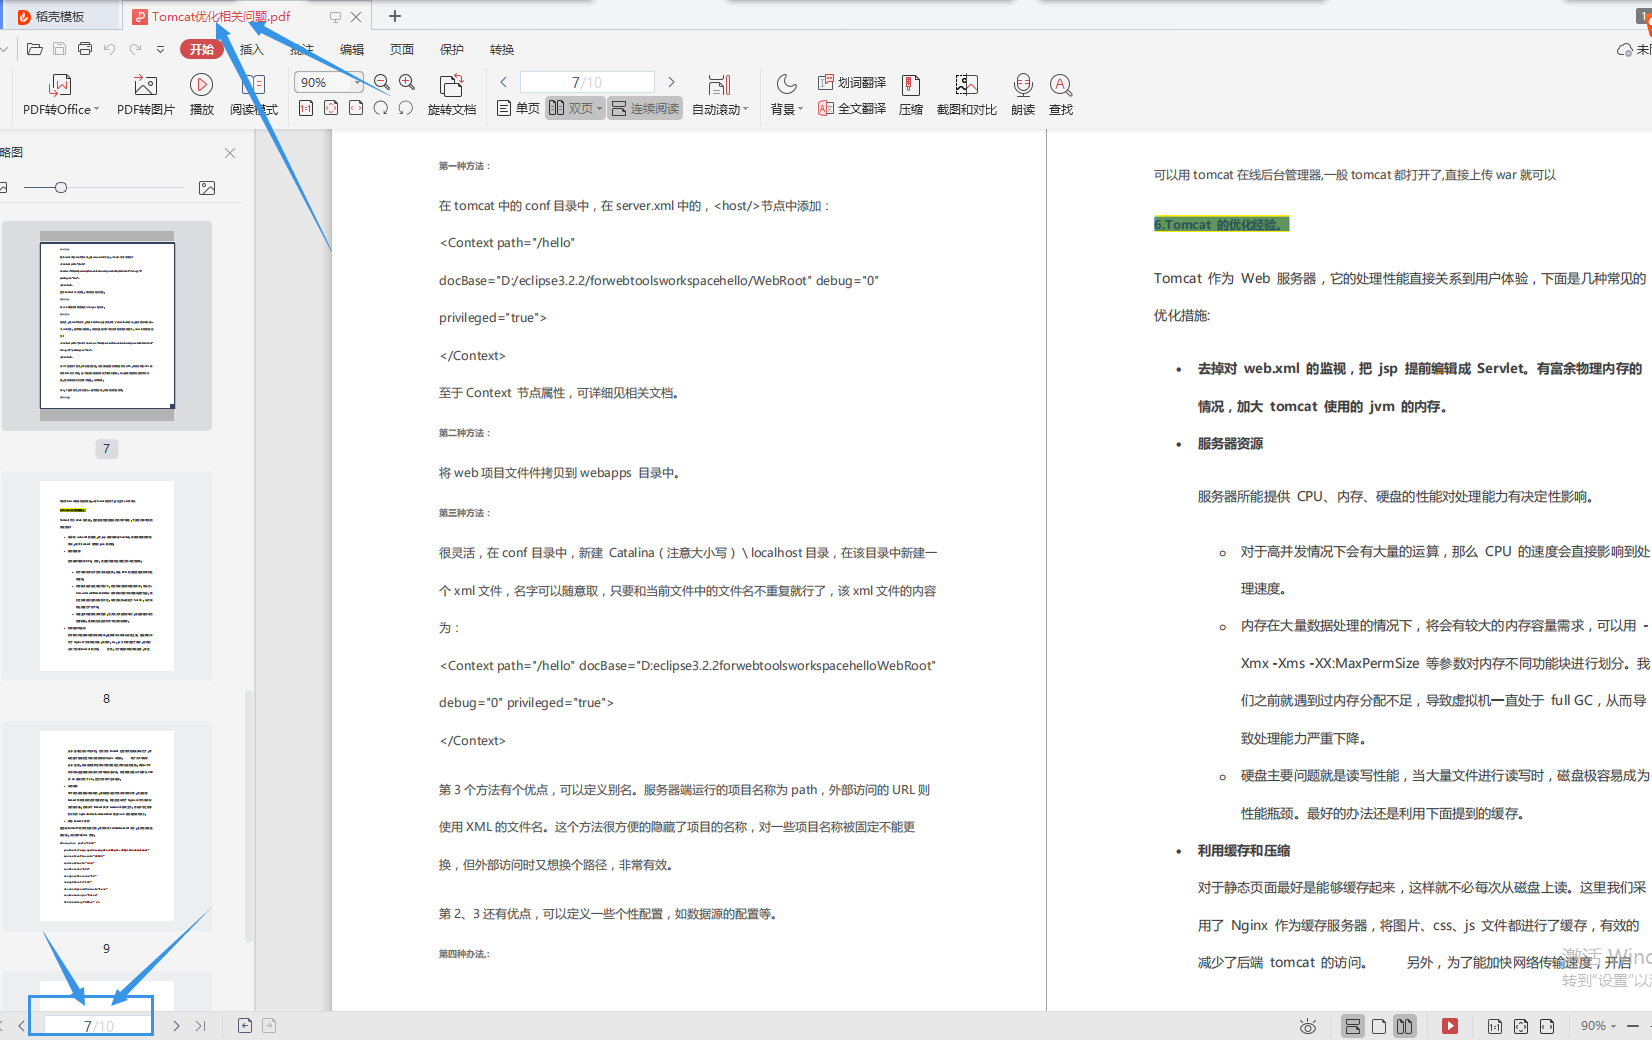The width and height of the screenshot is (1652, 1040).
Task: Toggle 连续阅读 continuous reading
Action: 645,108
